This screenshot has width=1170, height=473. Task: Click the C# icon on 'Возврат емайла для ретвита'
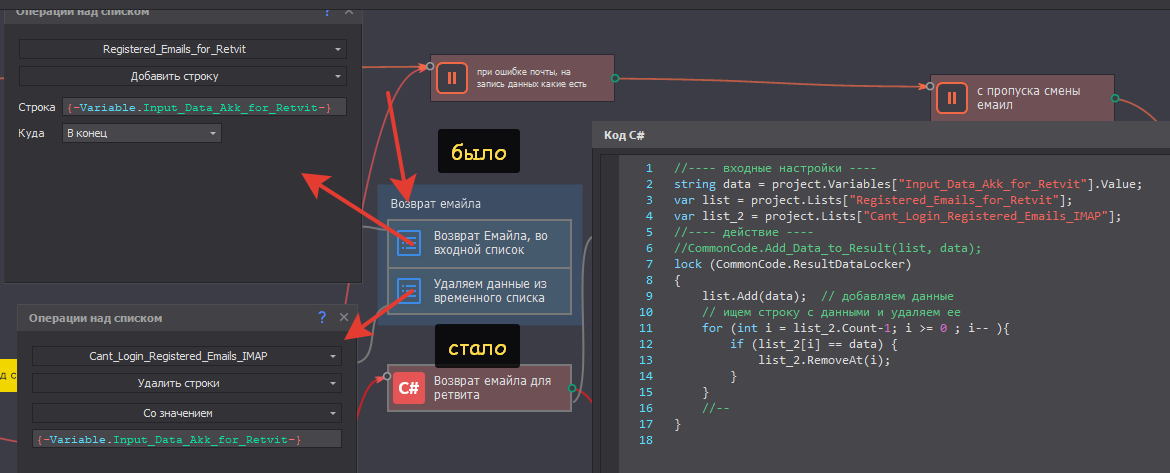coord(408,387)
